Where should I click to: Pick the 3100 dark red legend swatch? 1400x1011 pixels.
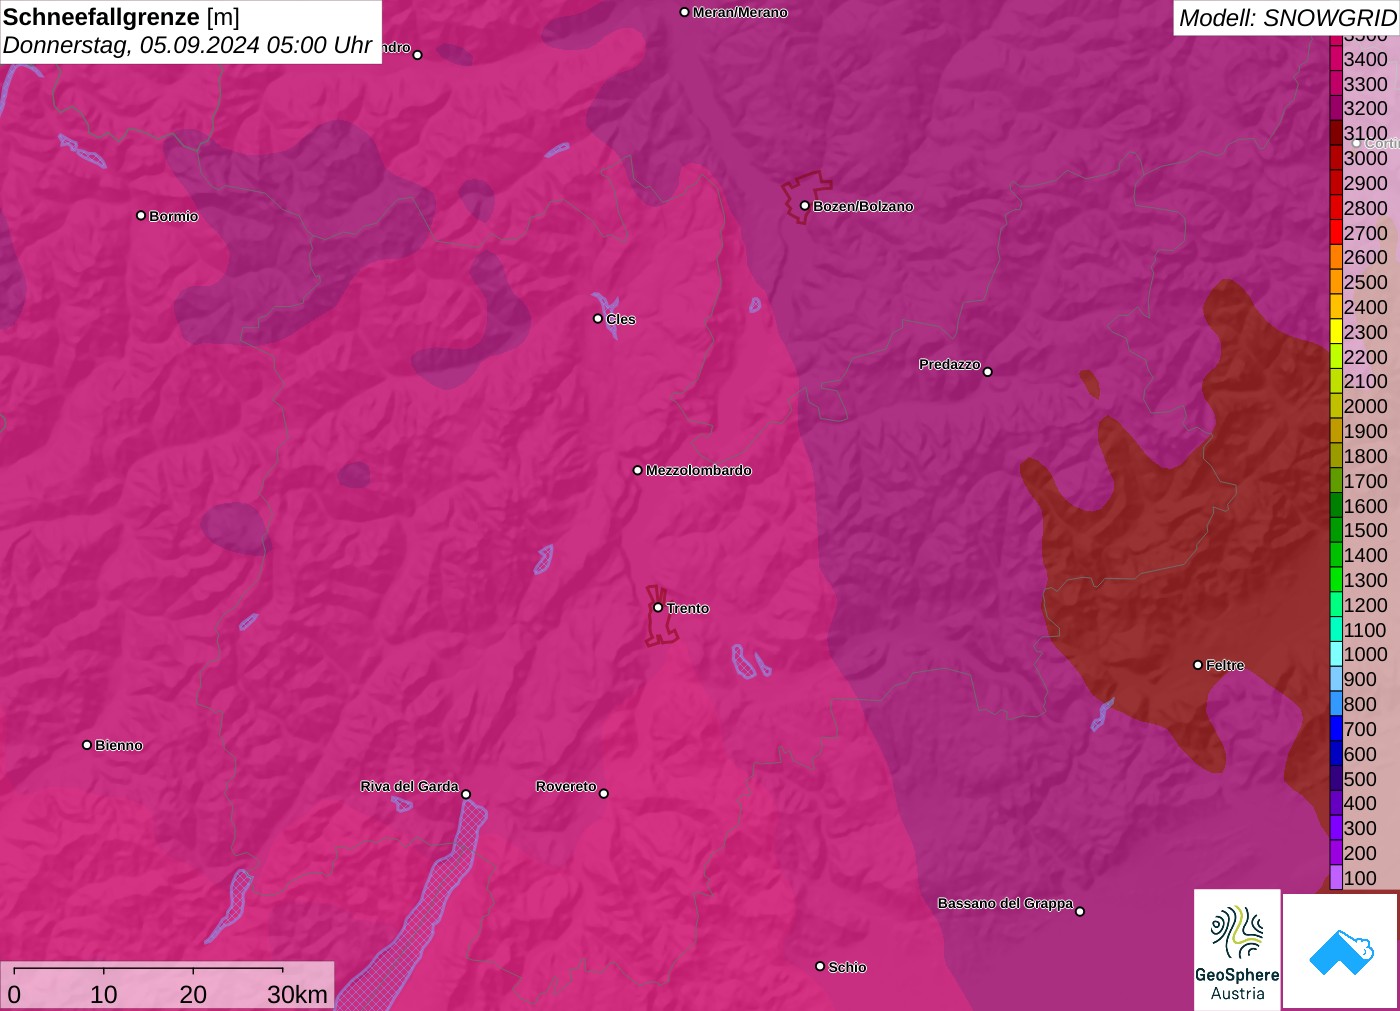[x=1336, y=133]
